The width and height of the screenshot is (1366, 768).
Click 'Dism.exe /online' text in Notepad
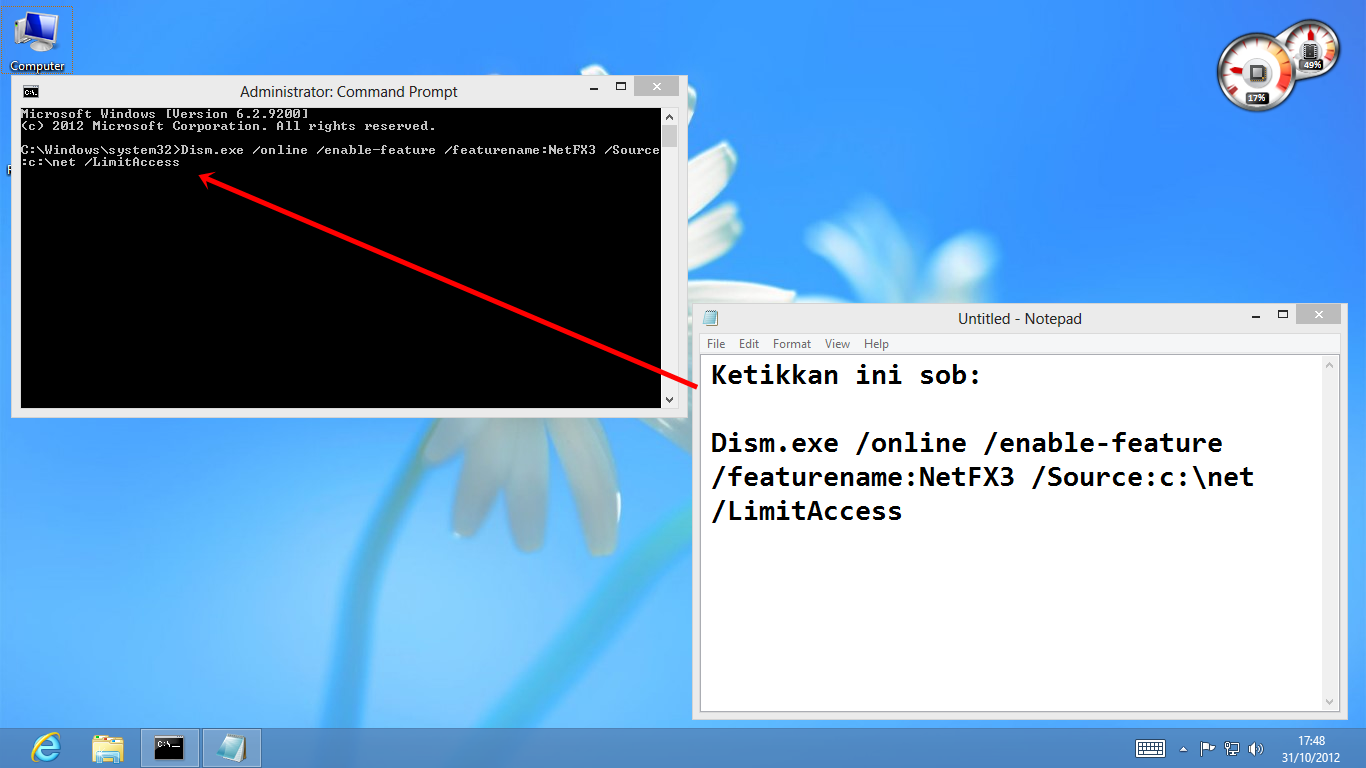839,443
